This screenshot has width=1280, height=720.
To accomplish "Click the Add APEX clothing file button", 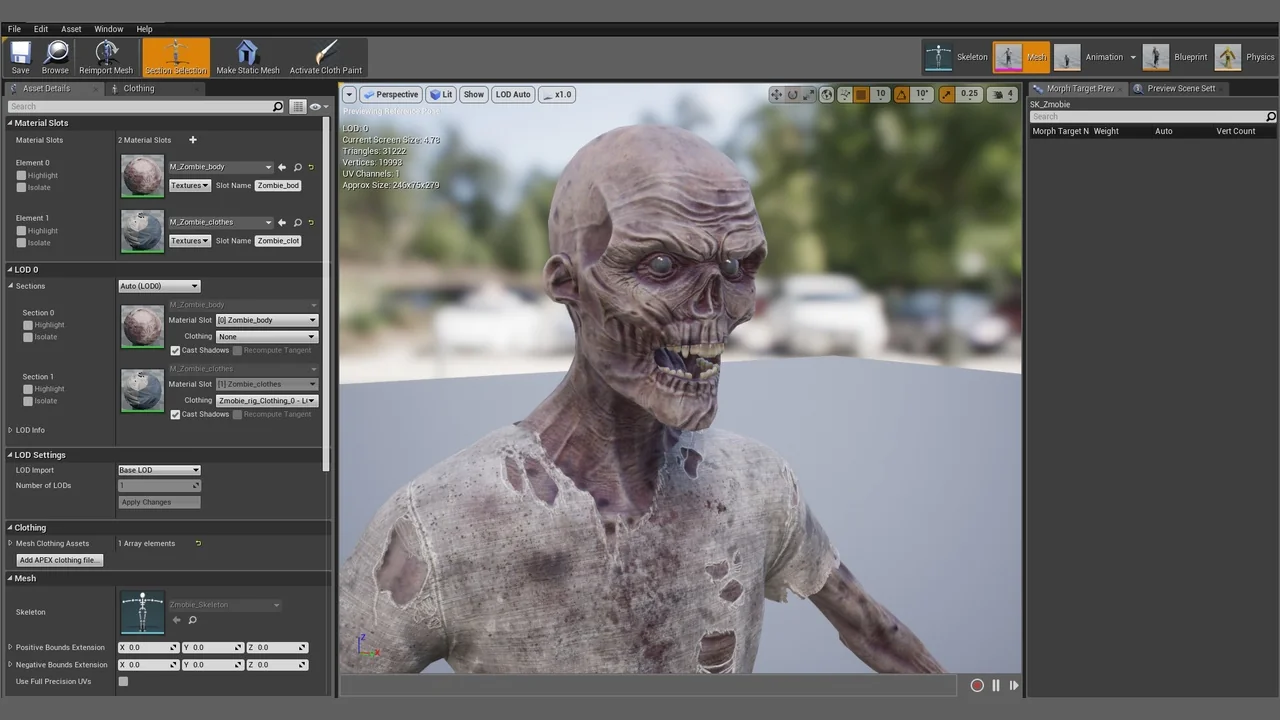I will [x=59, y=560].
